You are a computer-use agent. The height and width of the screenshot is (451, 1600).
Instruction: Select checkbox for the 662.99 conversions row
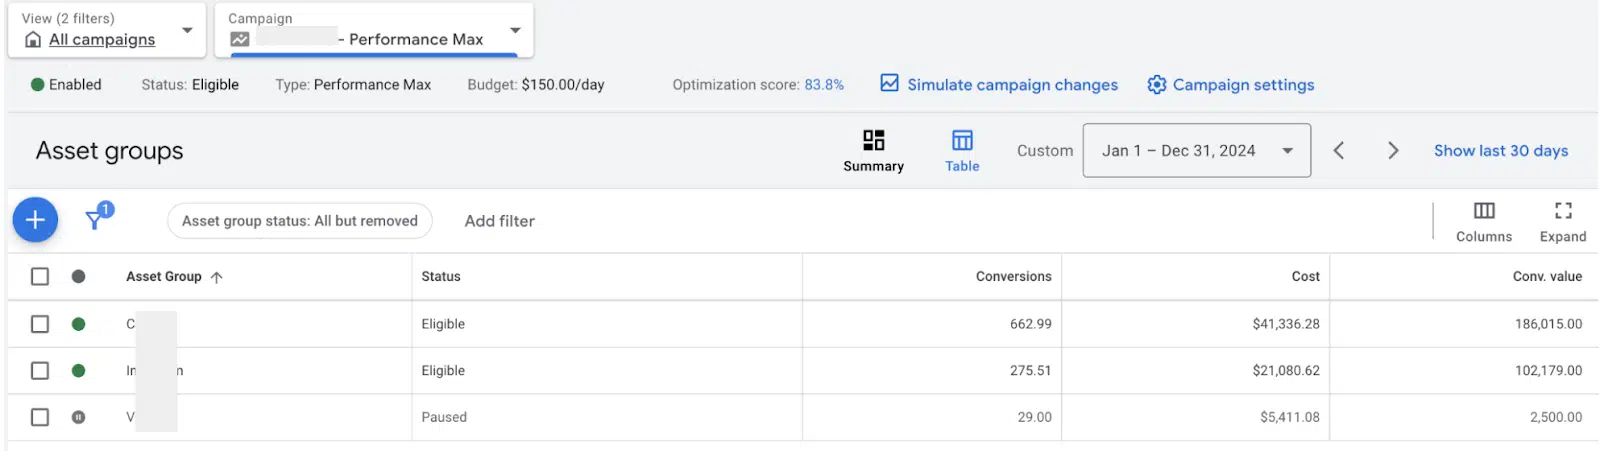click(x=40, y=324)
